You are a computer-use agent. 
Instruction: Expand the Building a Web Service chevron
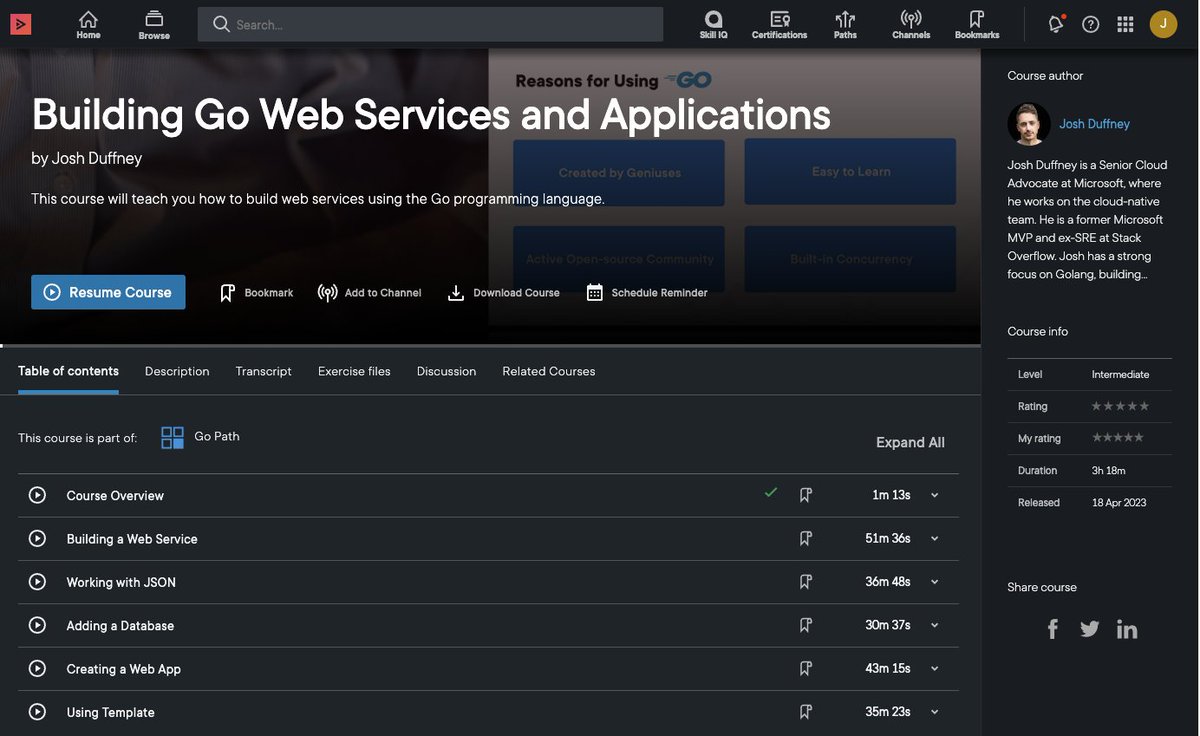pos(935,538)
